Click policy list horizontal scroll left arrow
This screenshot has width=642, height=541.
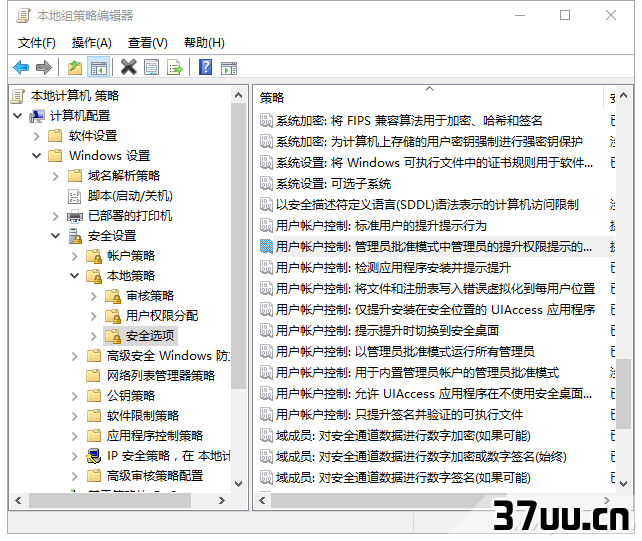click(262, 500)
